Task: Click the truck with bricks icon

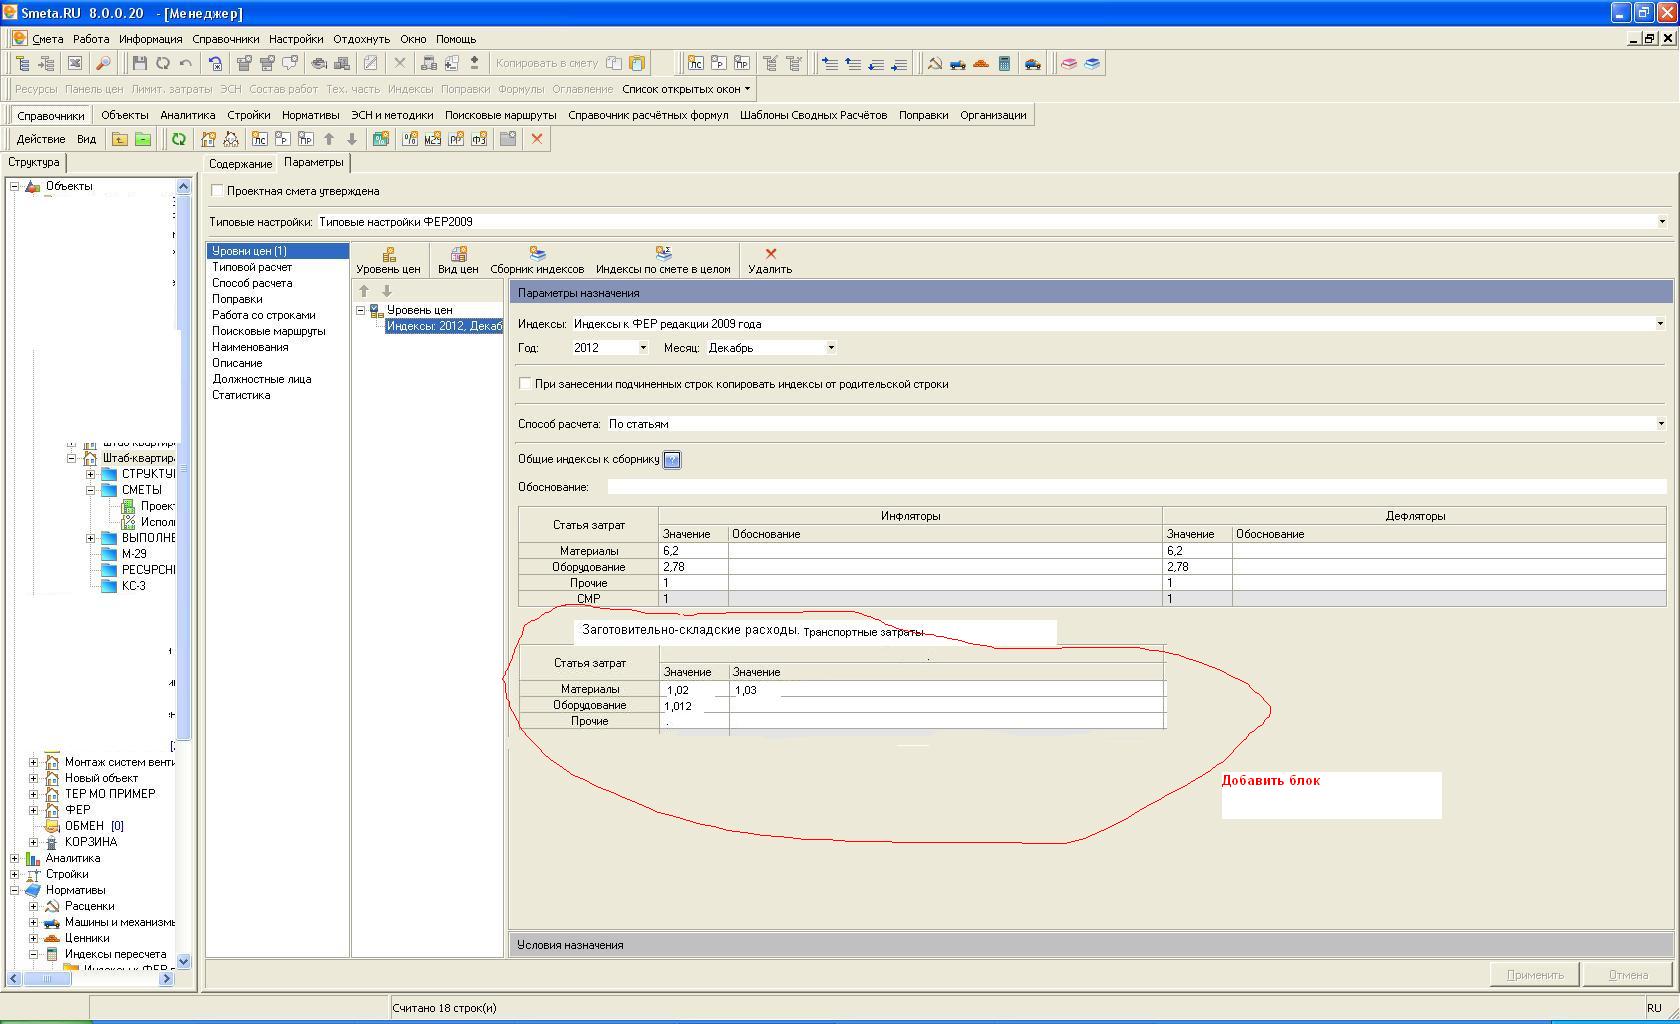Action: (x=1032, y=63)
